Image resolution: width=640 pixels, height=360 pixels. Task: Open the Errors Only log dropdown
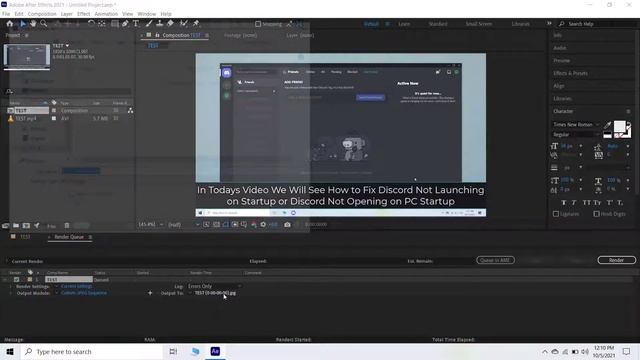214,287
